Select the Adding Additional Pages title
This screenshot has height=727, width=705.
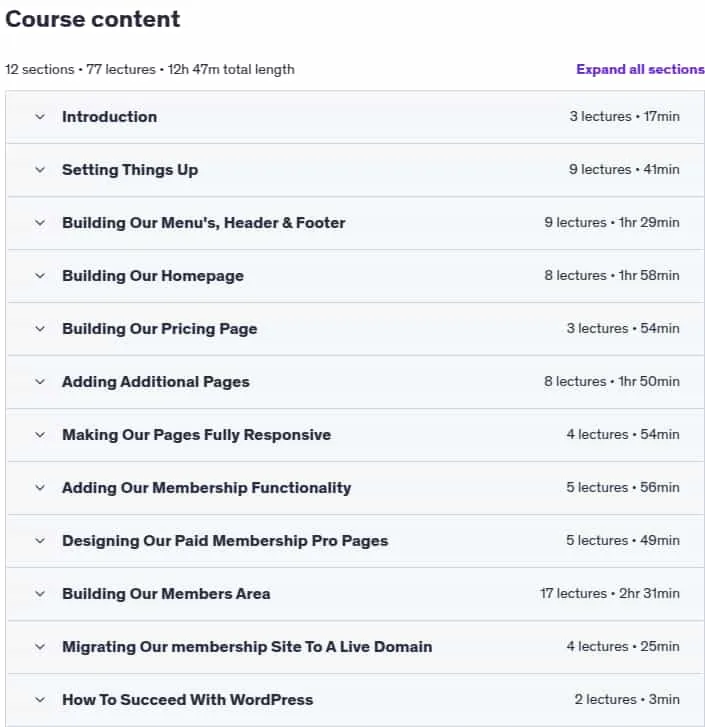[156, 382]
